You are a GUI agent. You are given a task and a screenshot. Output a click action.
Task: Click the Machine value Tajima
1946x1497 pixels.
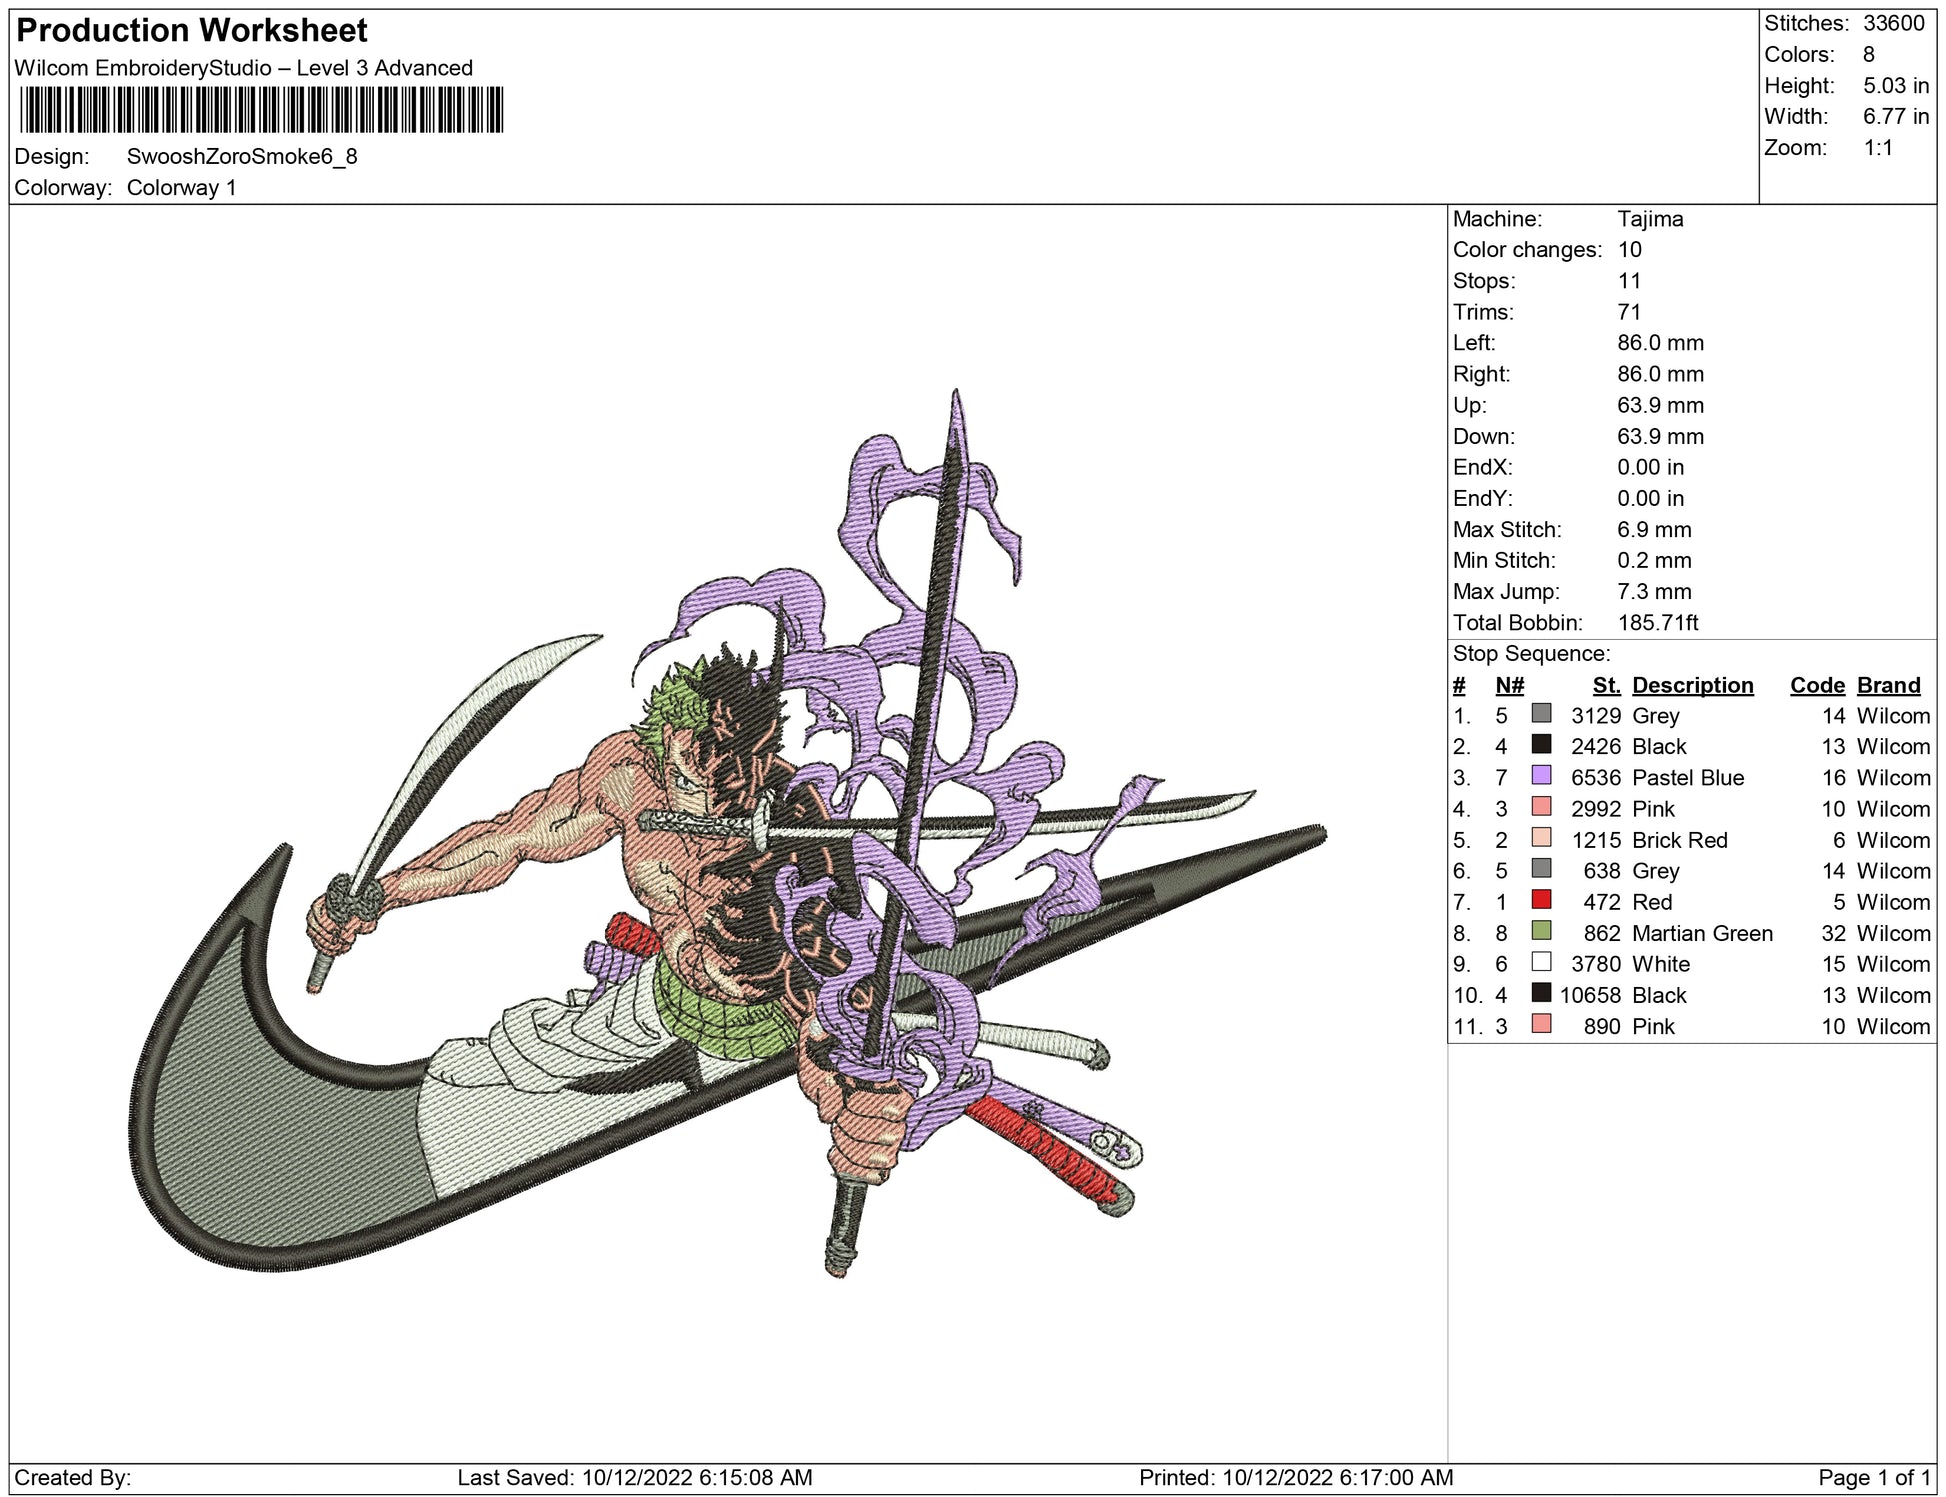[1650, 219]
